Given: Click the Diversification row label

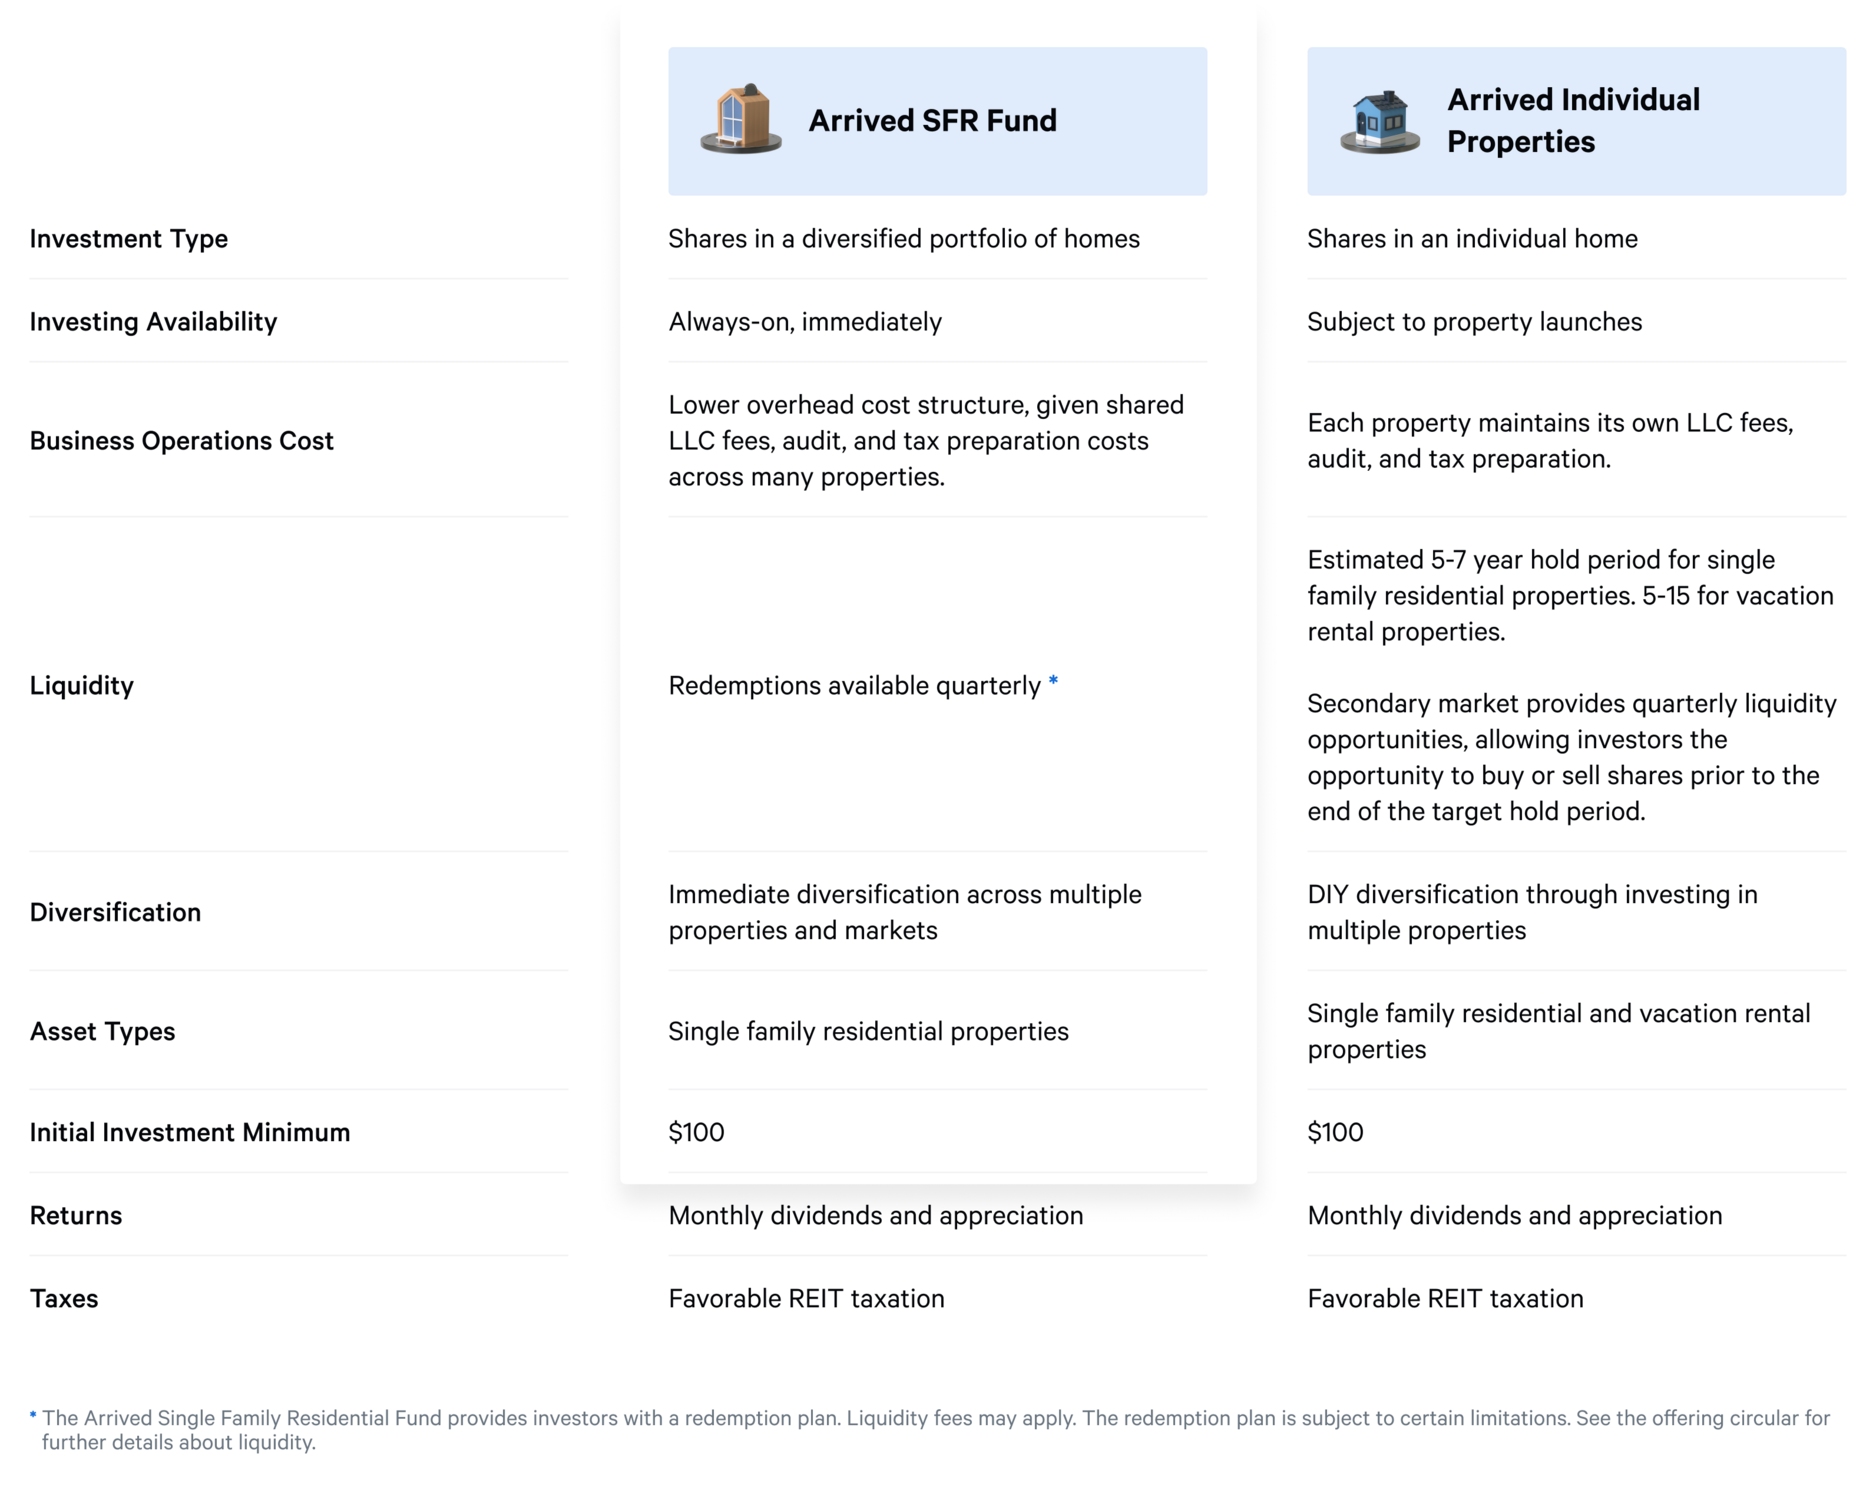Looking at the screenshot, I should (115, 913).
